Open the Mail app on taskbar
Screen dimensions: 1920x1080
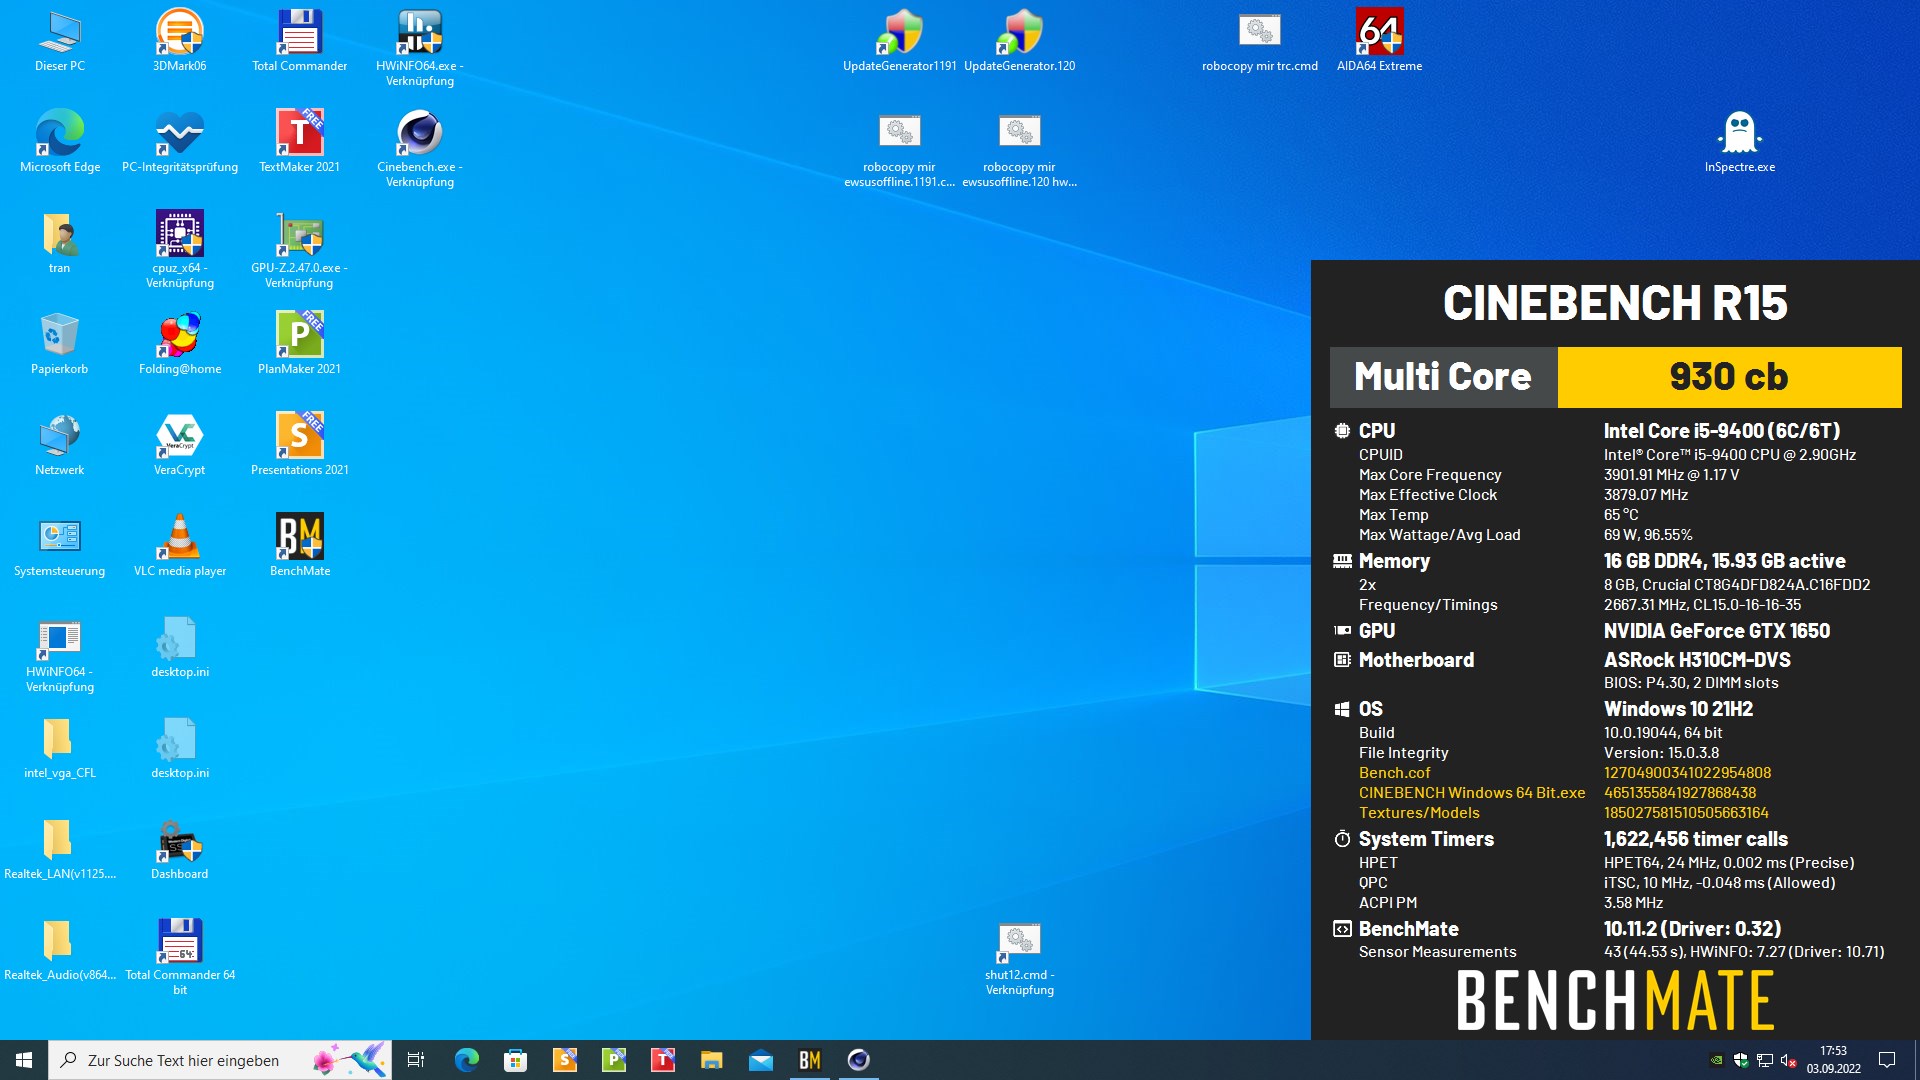(761, 1060)
